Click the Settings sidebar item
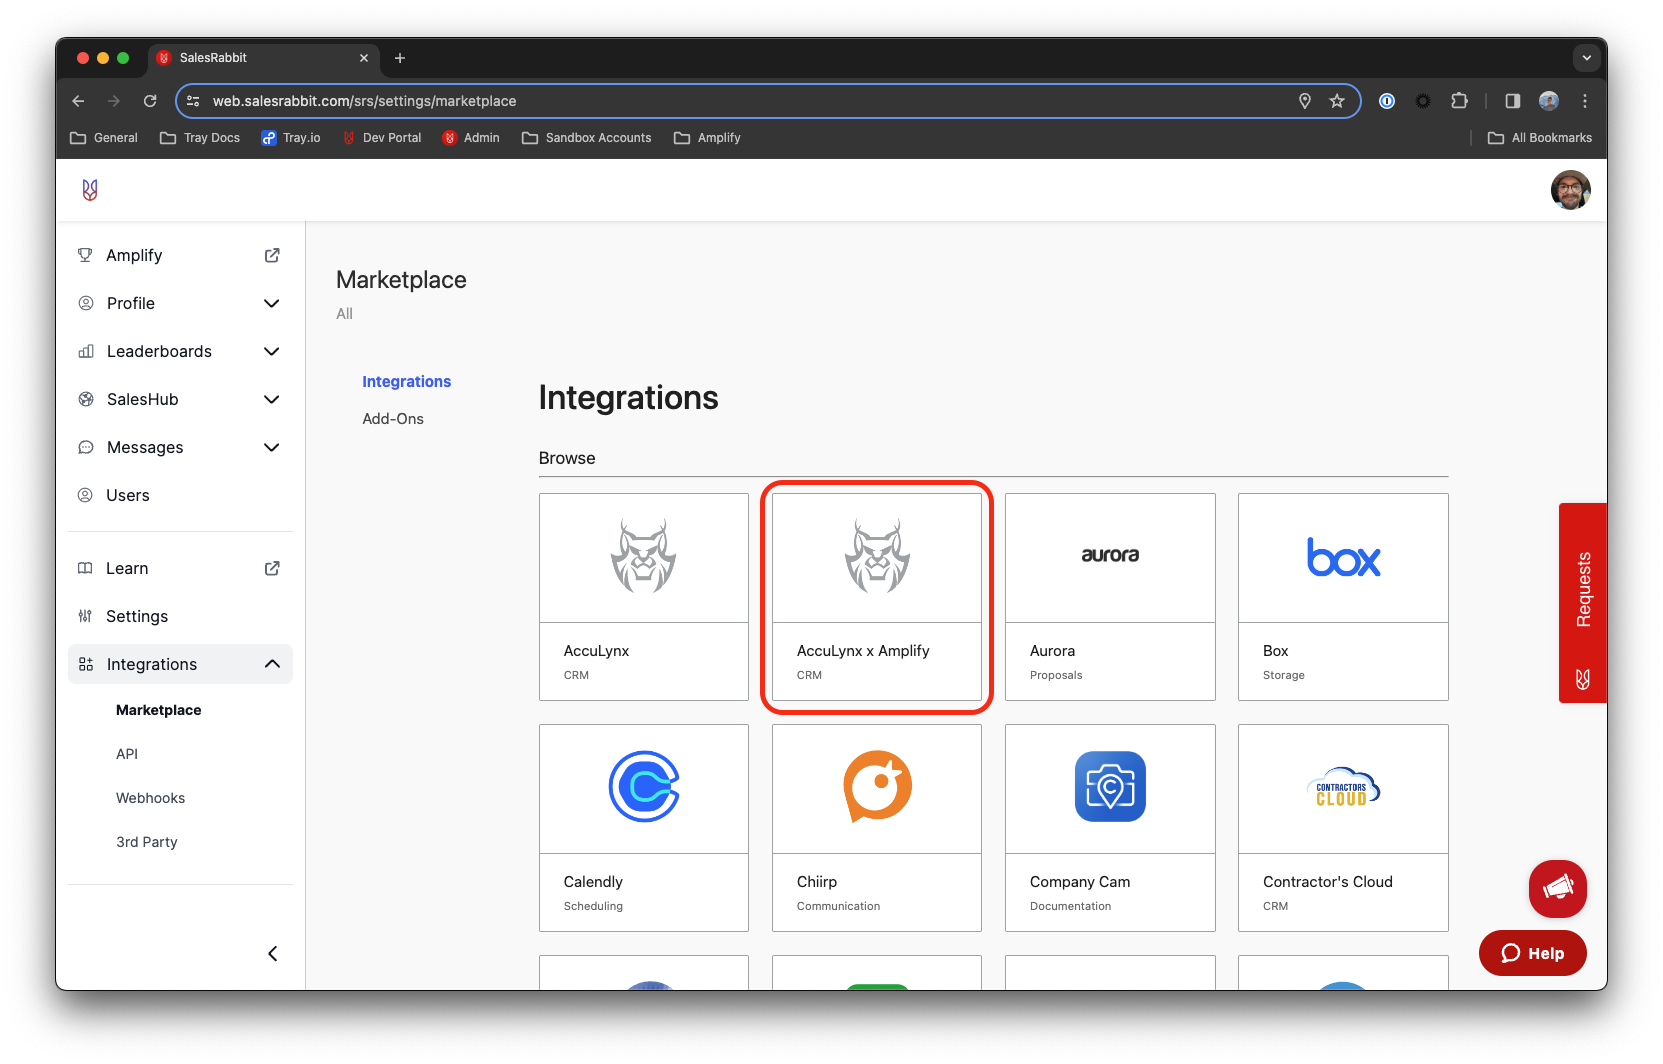This screenshot has height=1064, width=1663. pos(180,616)
